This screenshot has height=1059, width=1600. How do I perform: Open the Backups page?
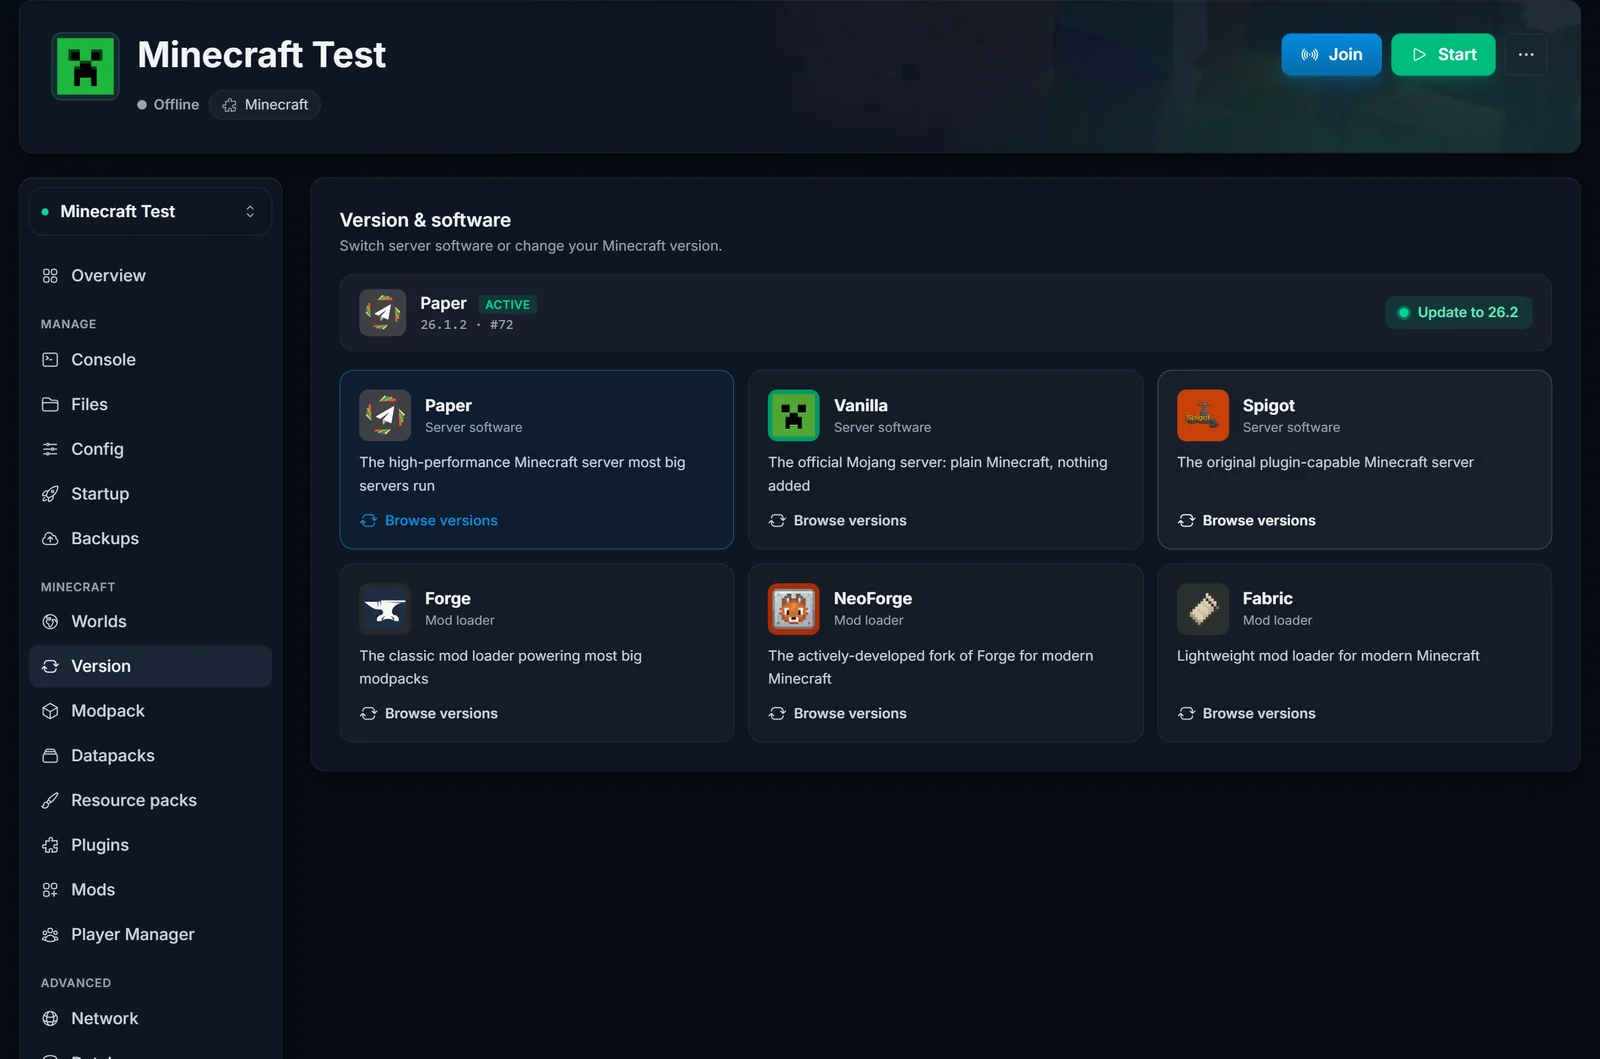pos(150,539)
